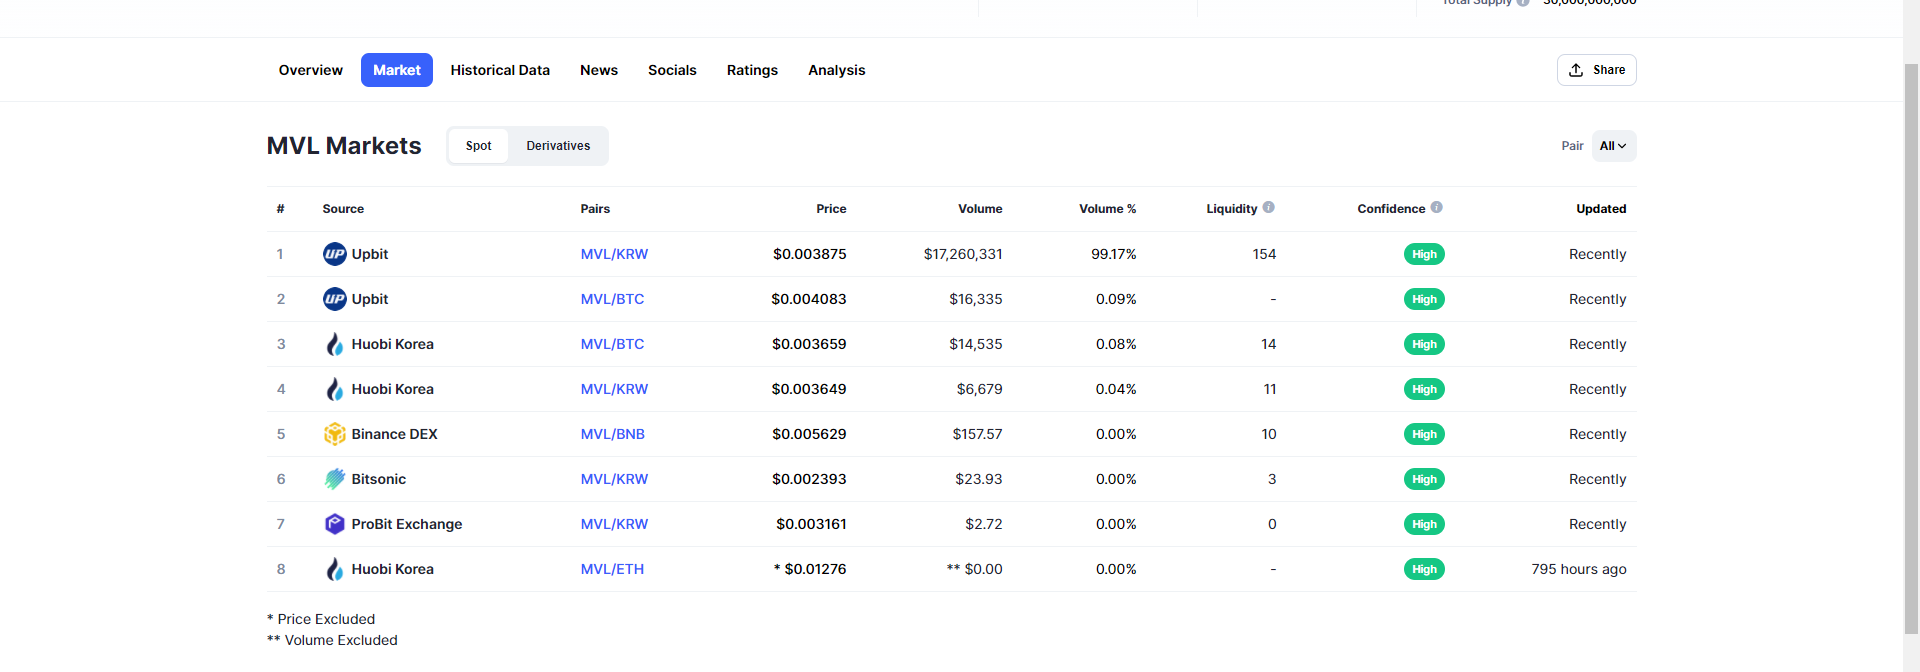View the Analysis tab

click(837, 70)
